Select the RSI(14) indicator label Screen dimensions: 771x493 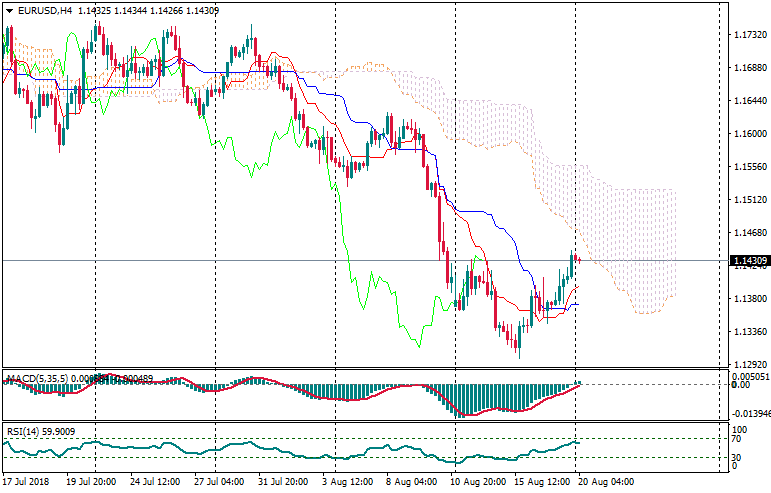(27, 432)
